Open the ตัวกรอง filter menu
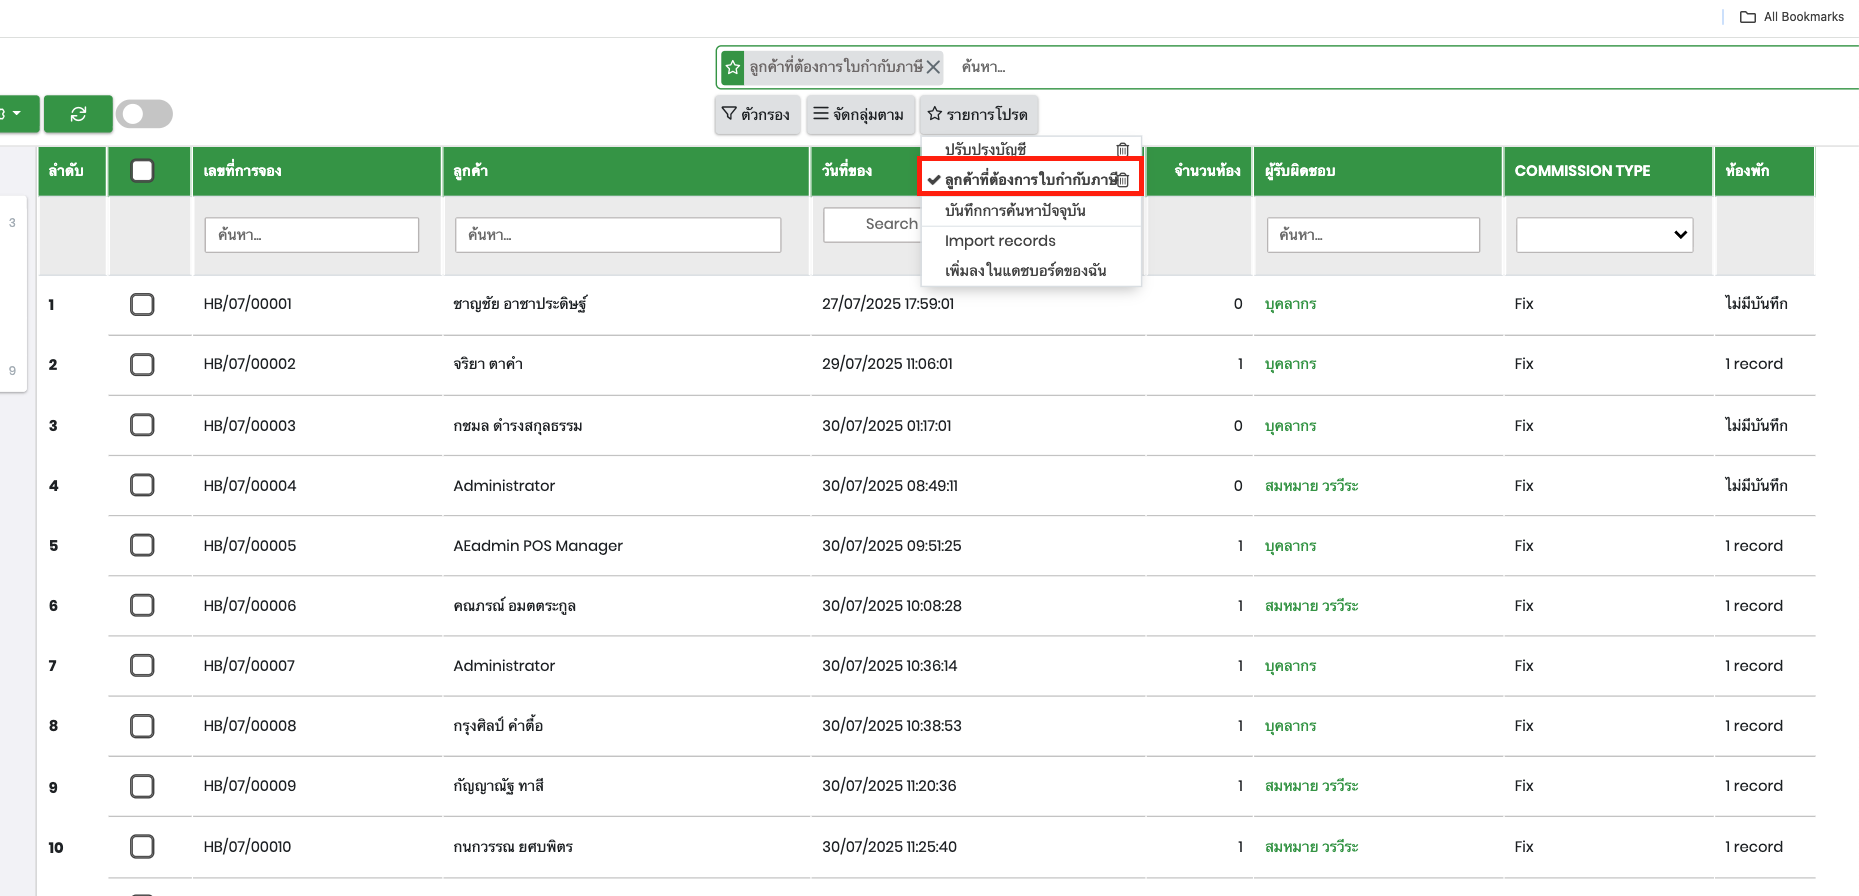The height and width of the screenshot is (896, 1859). pyautogui.click(x=757, y=114)
